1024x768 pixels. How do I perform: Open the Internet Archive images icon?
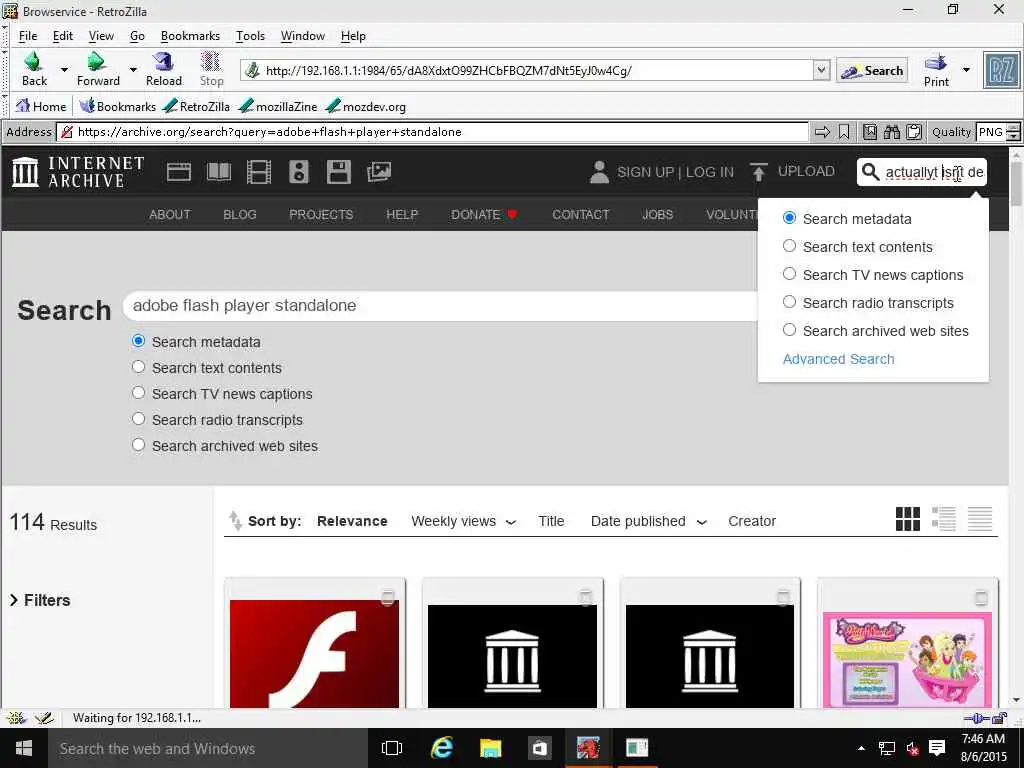[x=379, y=172]
